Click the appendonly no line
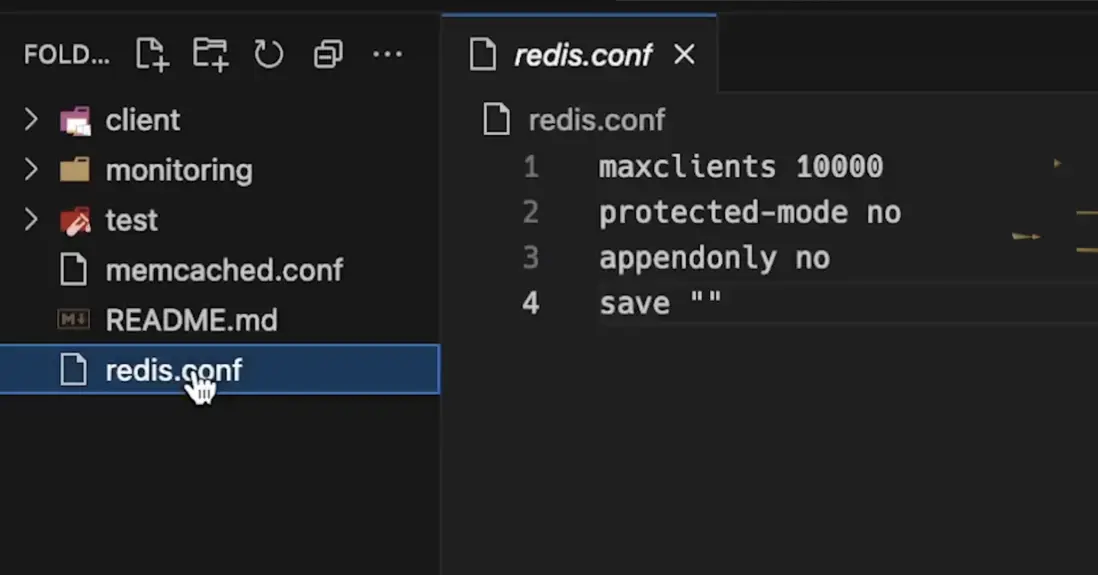Image resolution: width=1098 pixels, height=575 pixels. coord(714,258)
